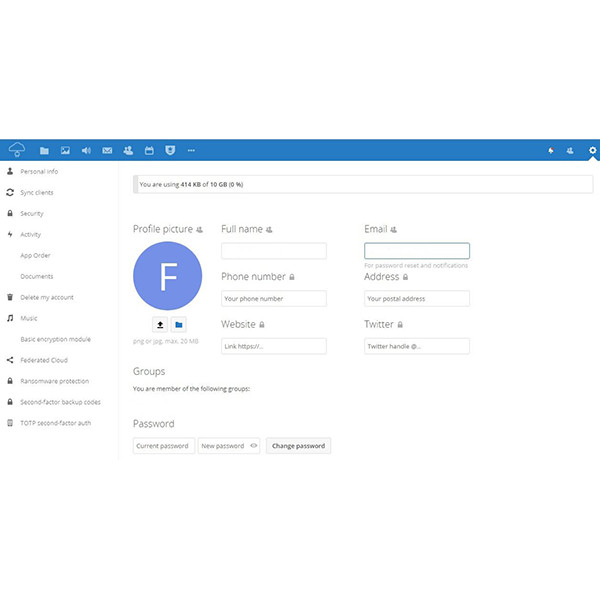The height and width of the screenshot is (600, 600).
Task: Show more apps via three-dots icon
Action: coord(191,151)
